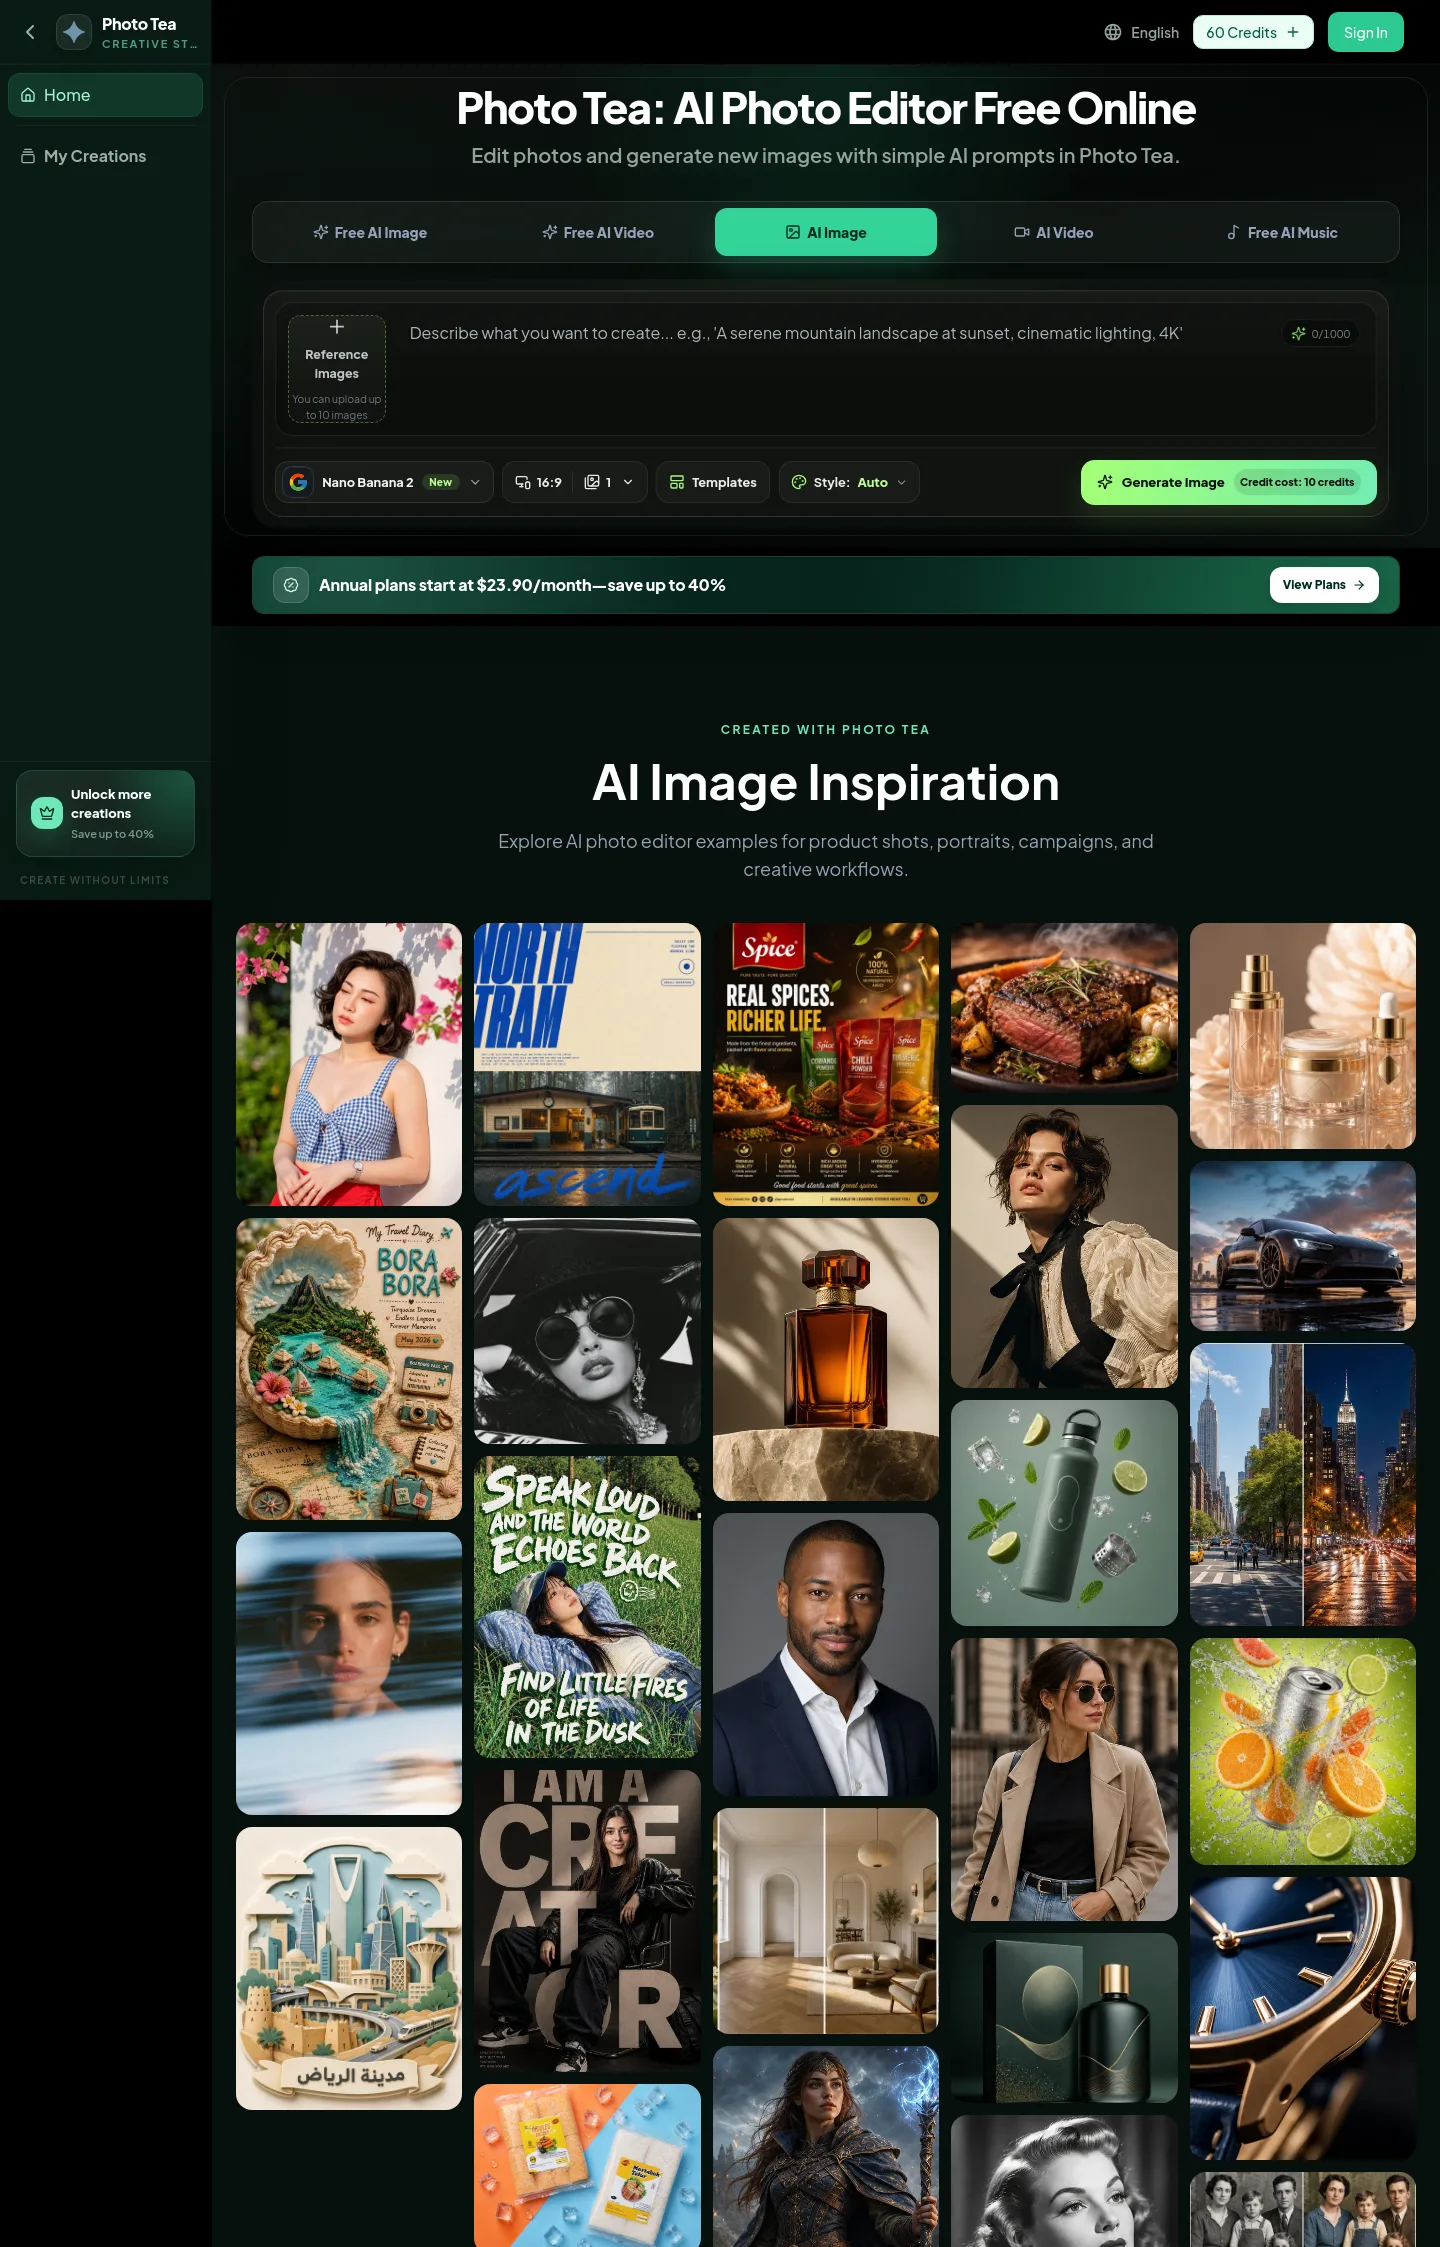
Task: Click the View Plans button
Action: (1324, 585)
